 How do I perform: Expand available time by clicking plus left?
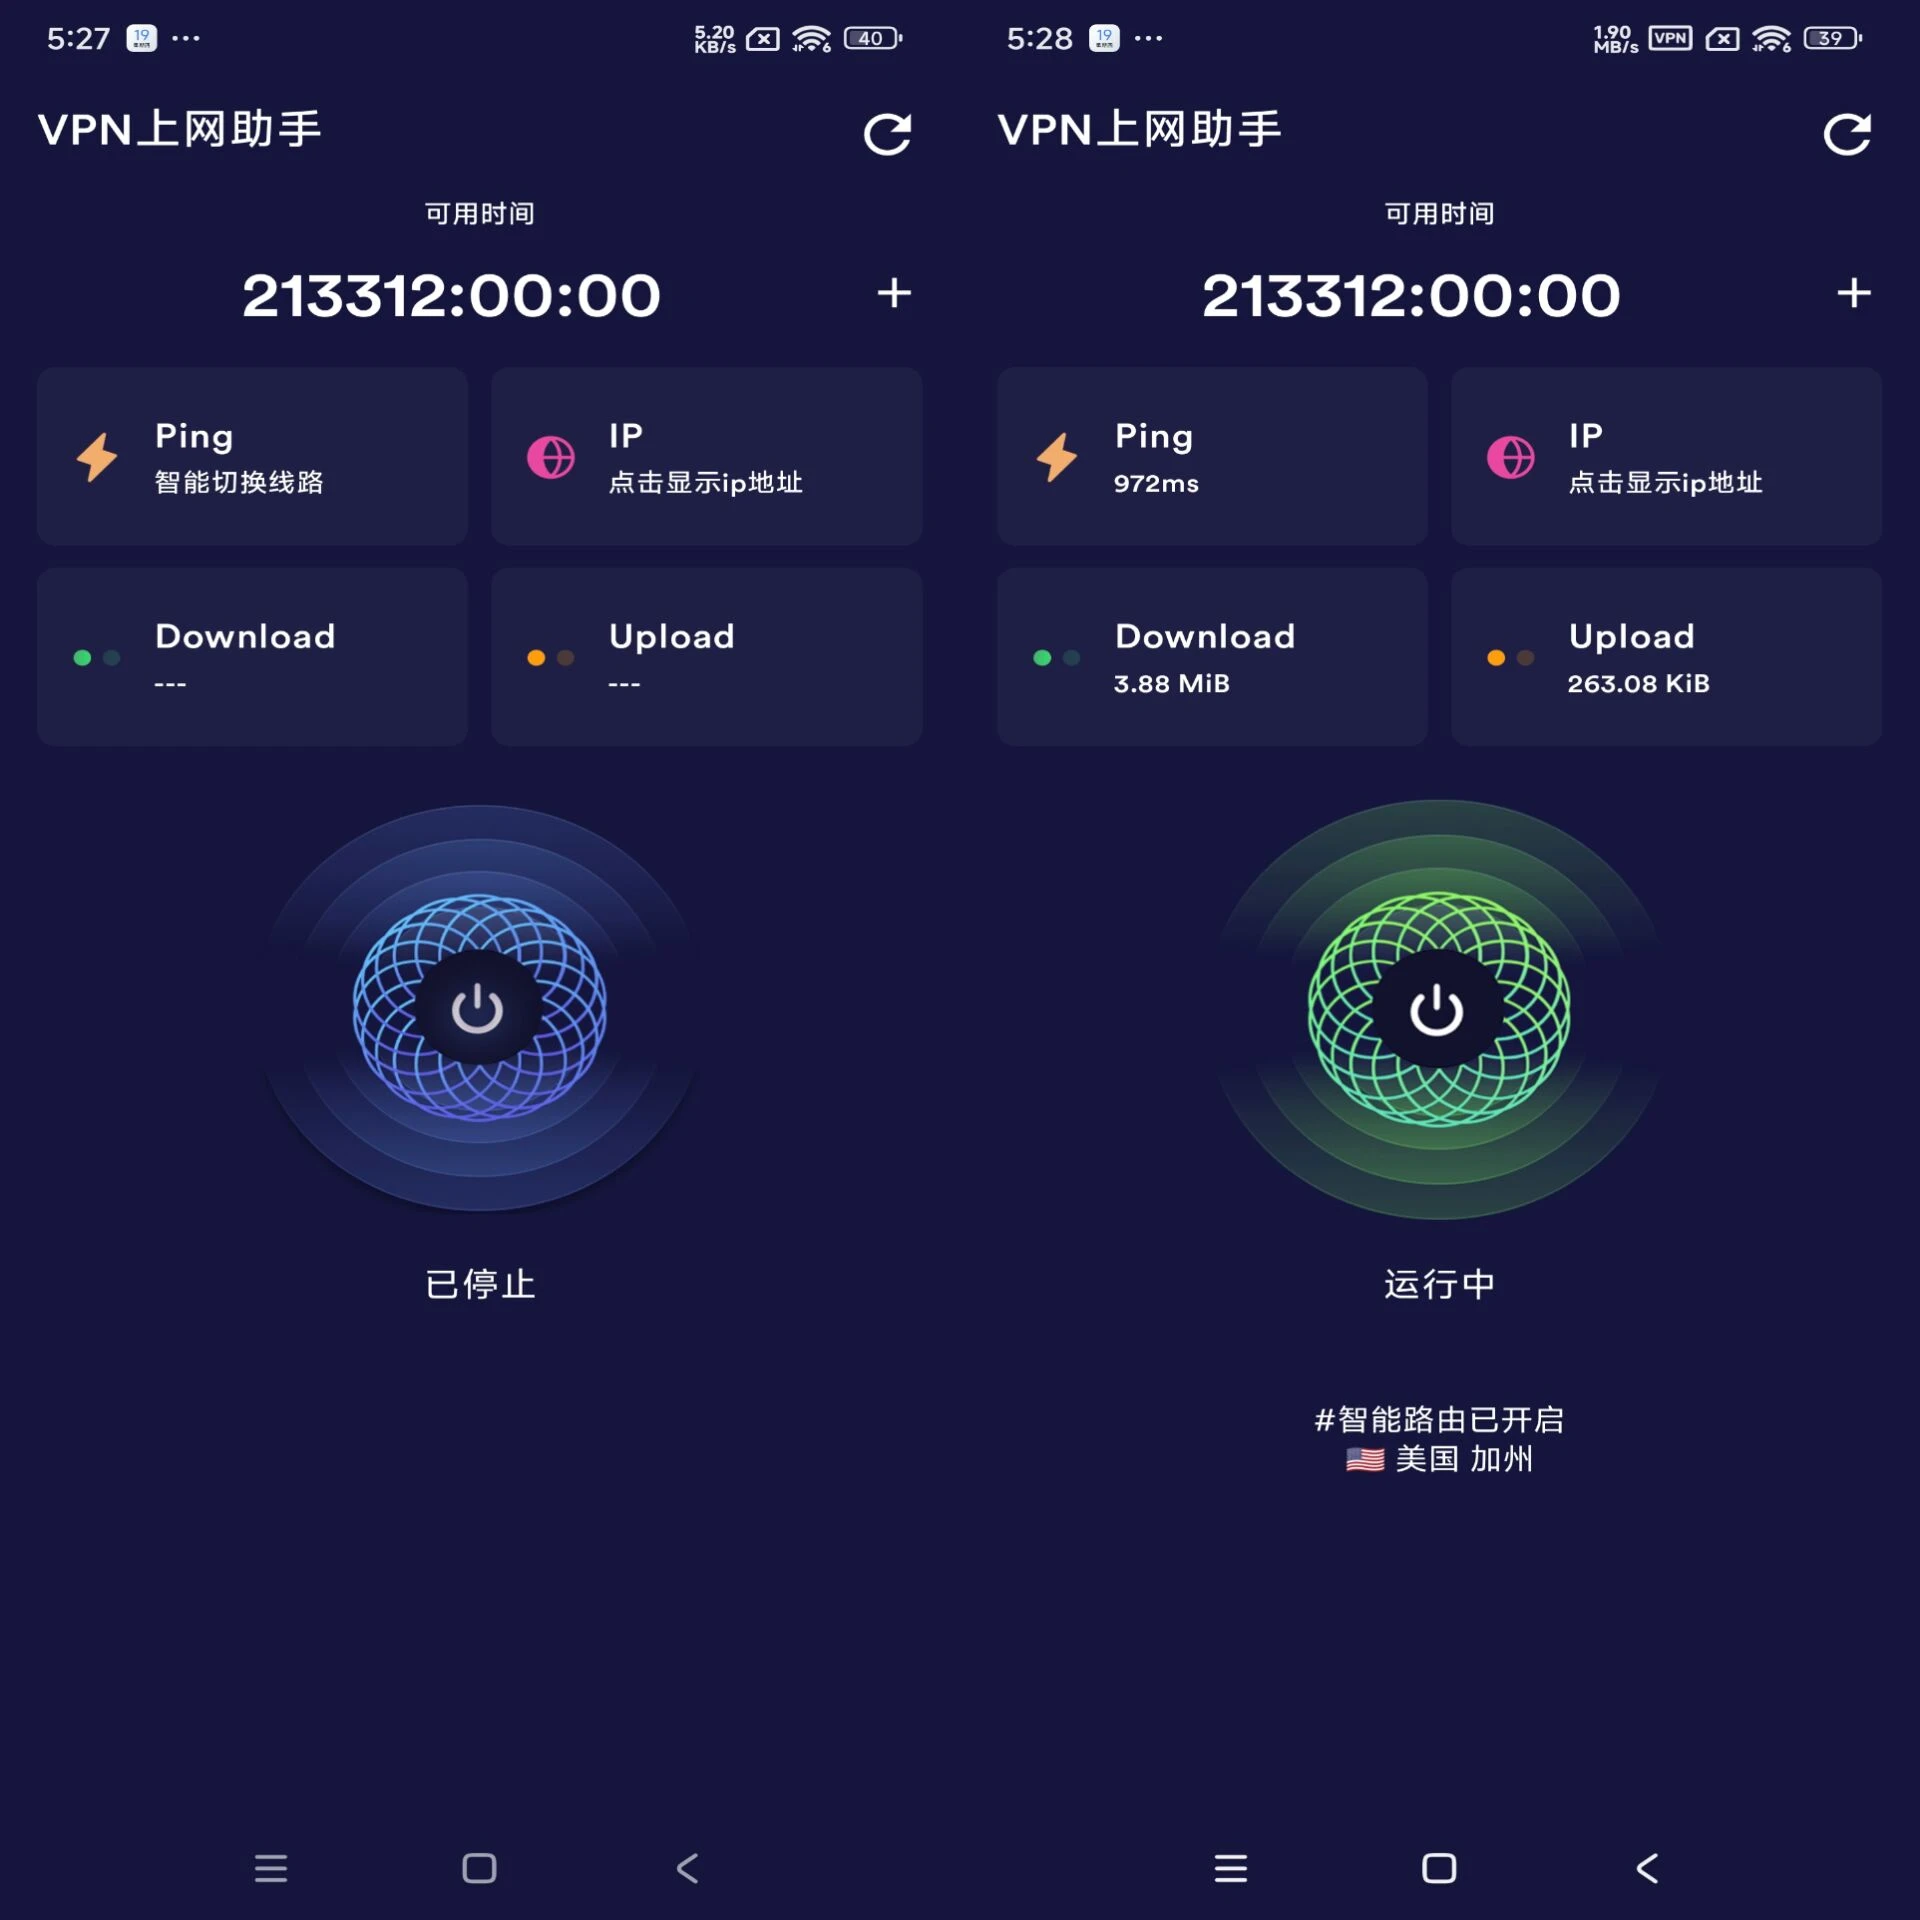coord(897,294)
